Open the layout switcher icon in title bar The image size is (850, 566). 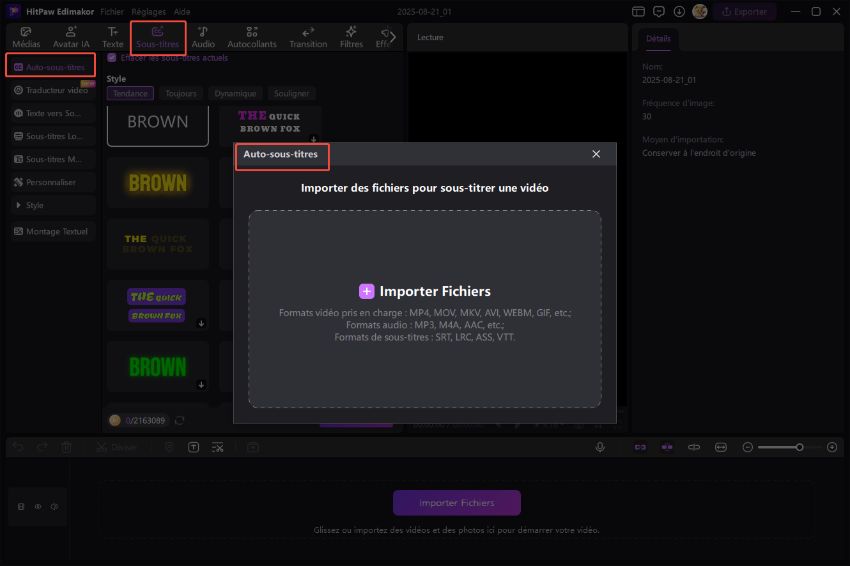coord(639,11)
